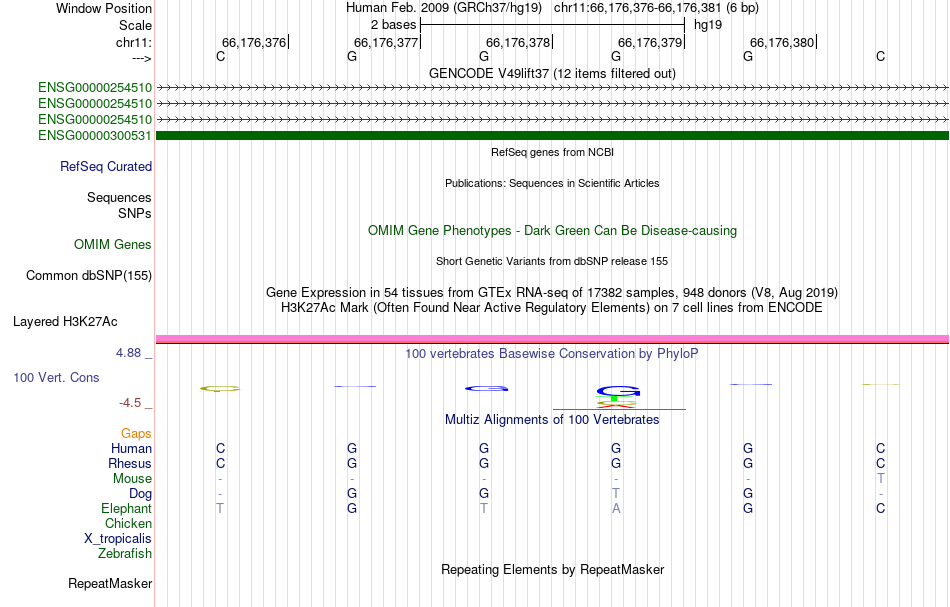Image resolution: width=950 pixels, height=607 pixels.
Task: Click the Window Position track label
Action: pos(104,8)
